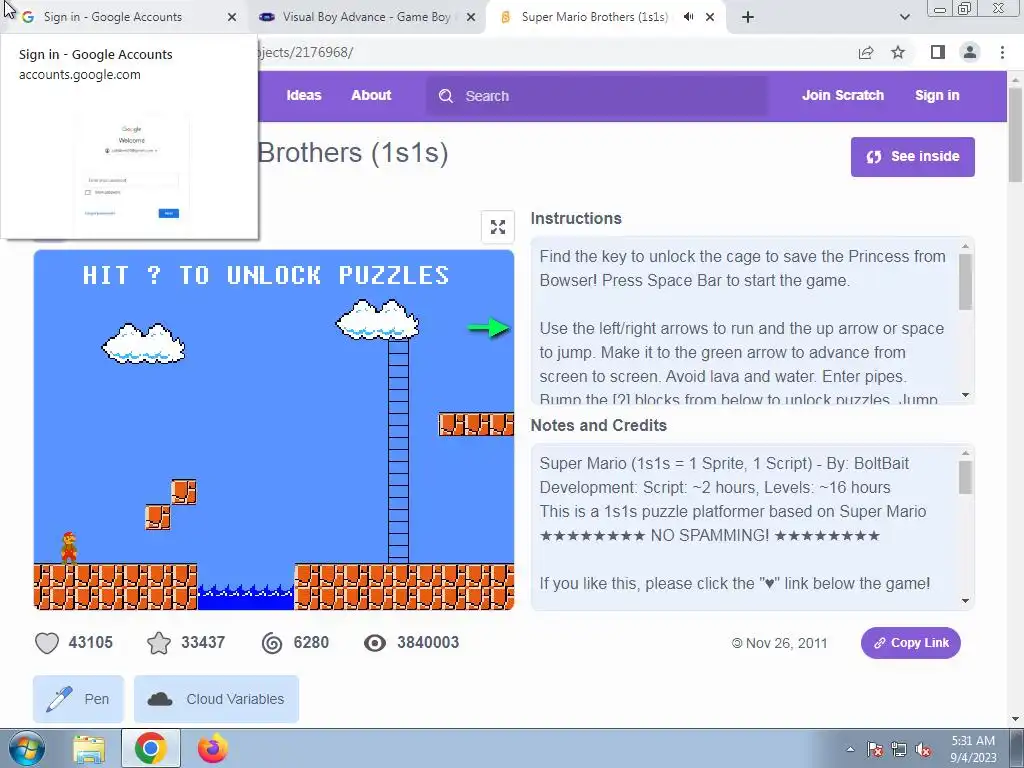Open a new browser tab

748,17
